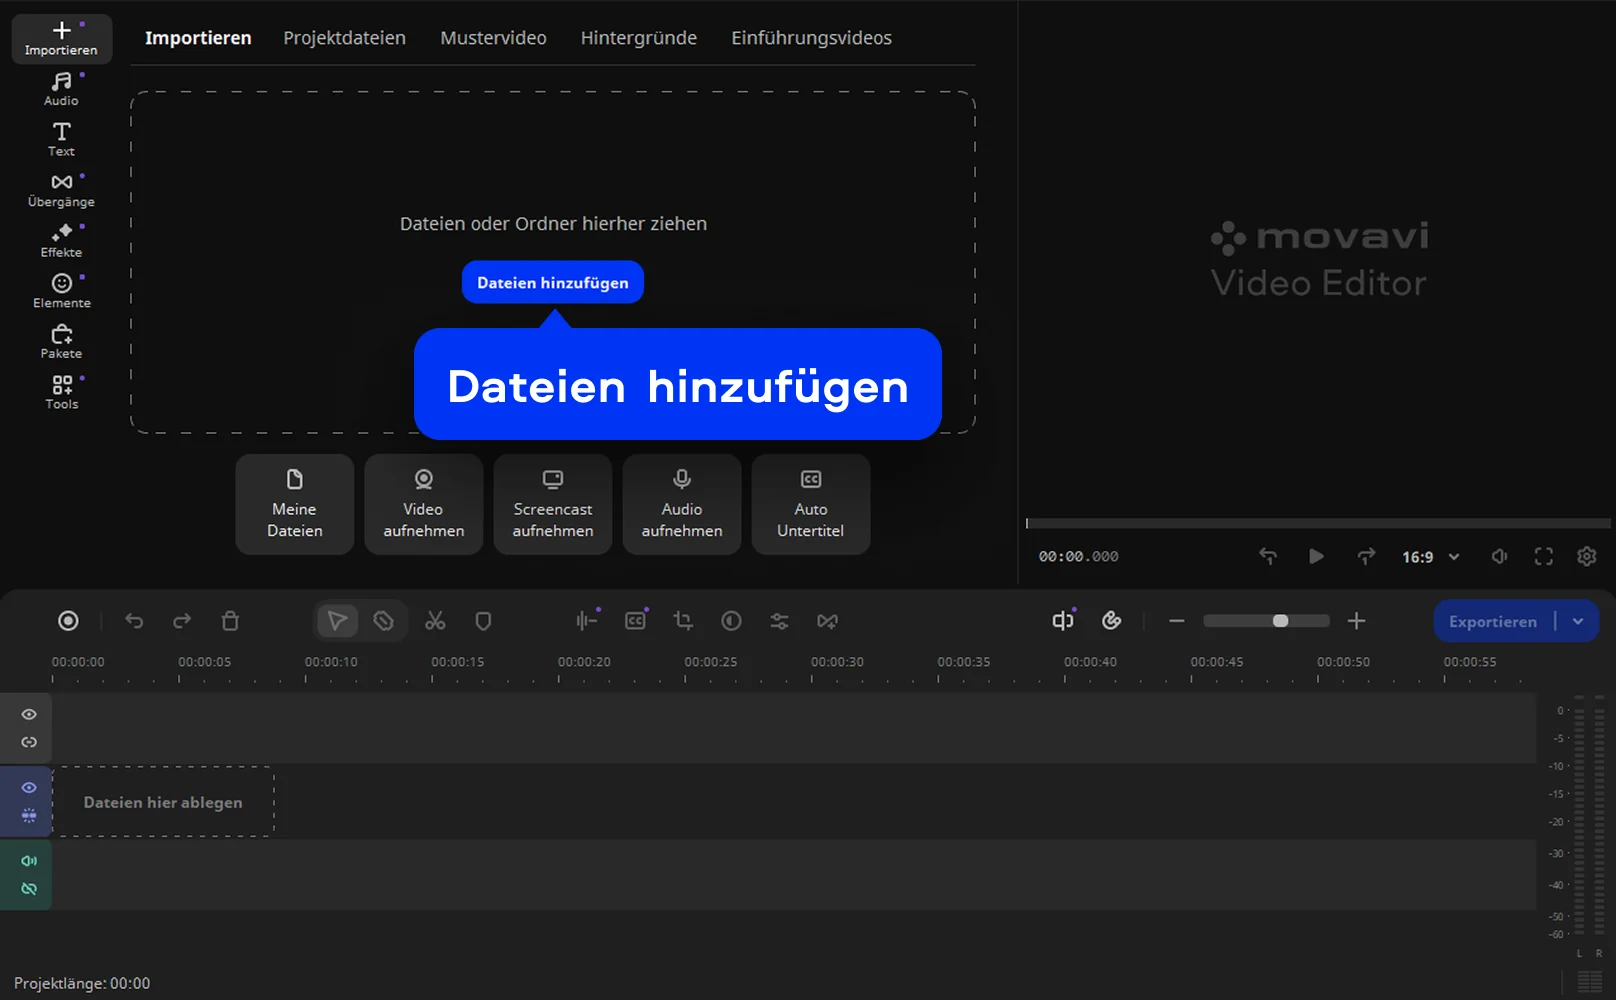Open the Übergänge transitions panel
This screenshot has width=1616, height=1000.
point(61,190)
